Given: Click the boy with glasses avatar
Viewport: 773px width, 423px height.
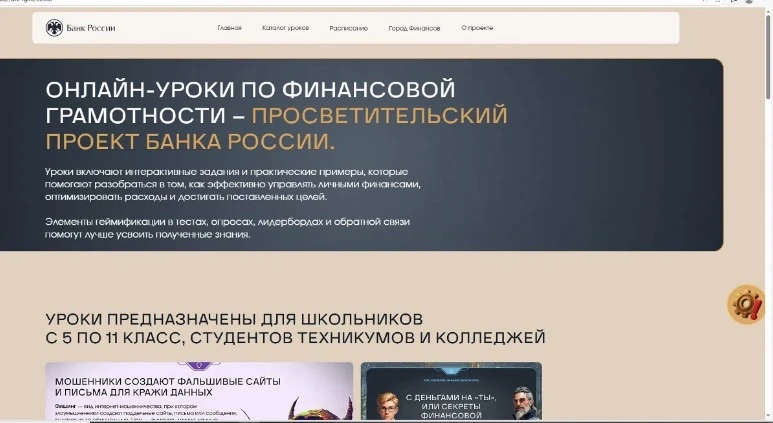Looking at the screenshot, I should [x=387, y=406].
